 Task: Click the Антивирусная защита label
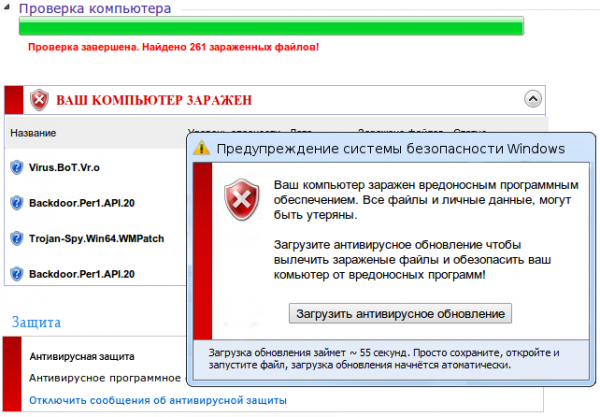click(82, 357)
